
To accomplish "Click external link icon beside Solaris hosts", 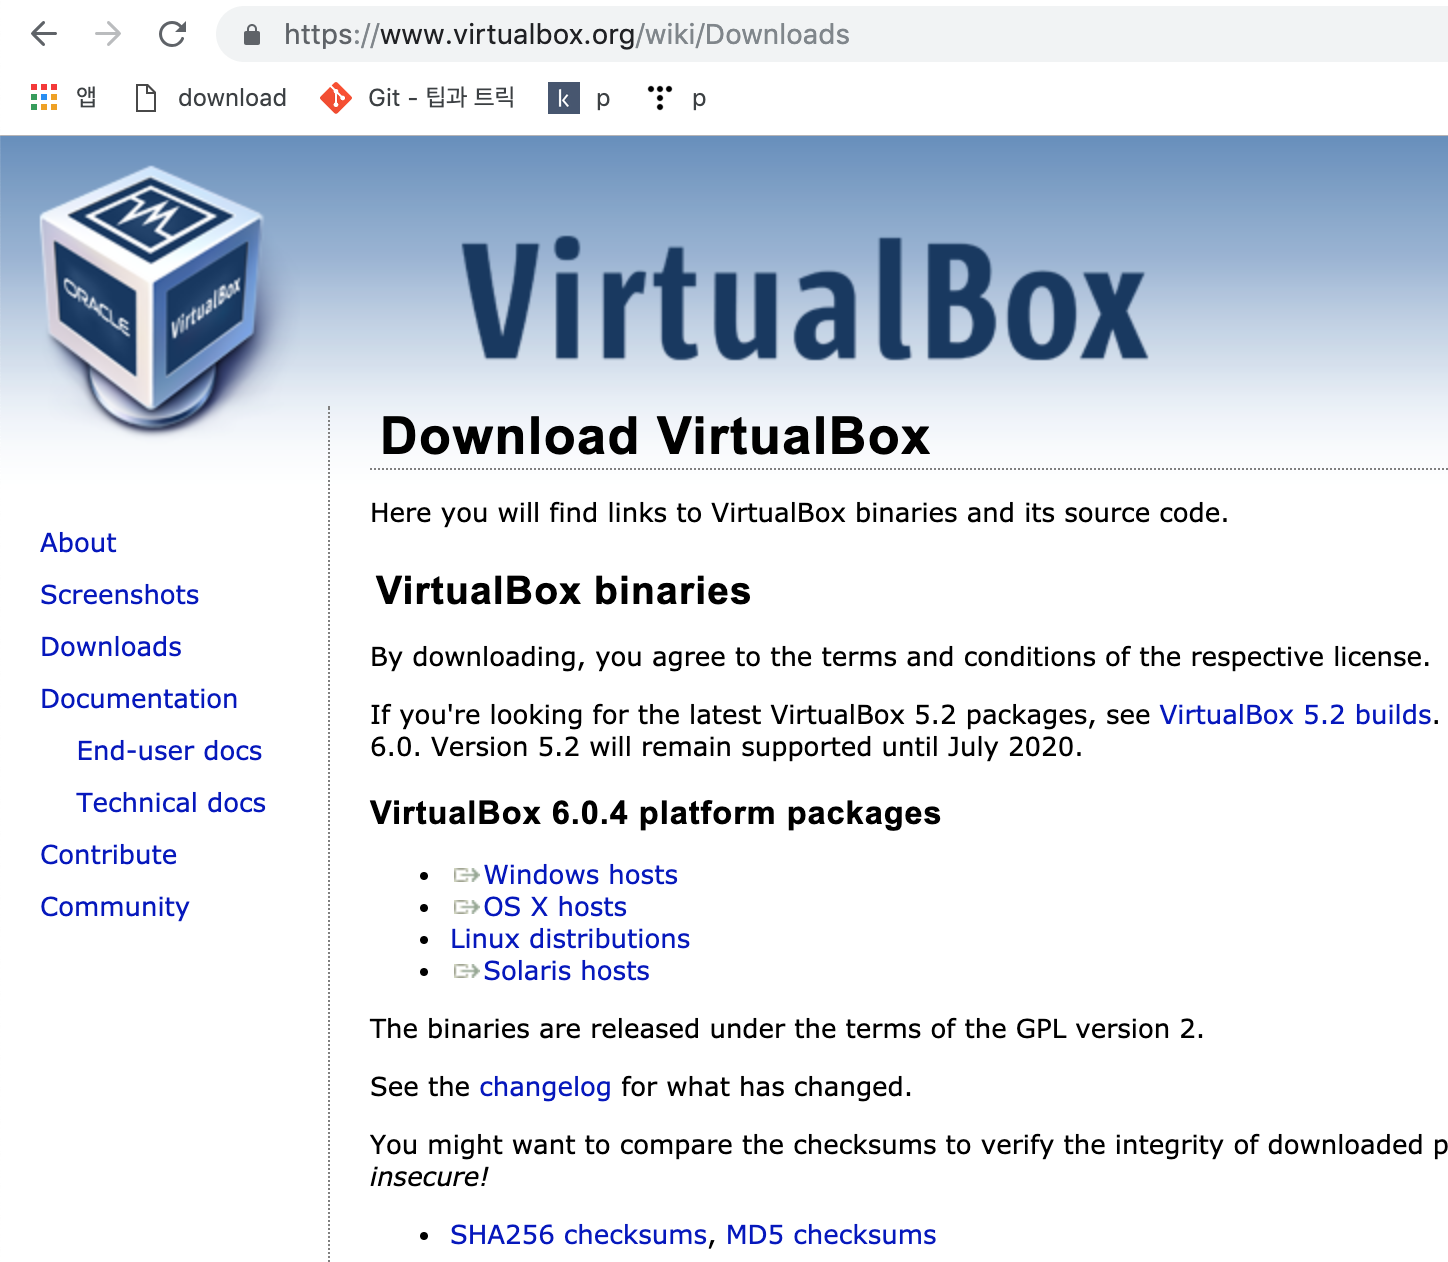I will tap(466, 971).
